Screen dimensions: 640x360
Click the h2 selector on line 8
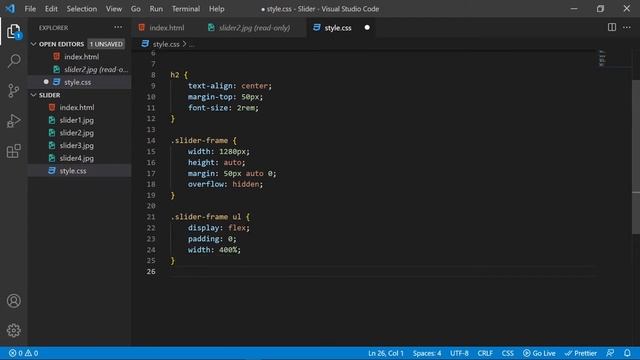[x=175, y=75]
